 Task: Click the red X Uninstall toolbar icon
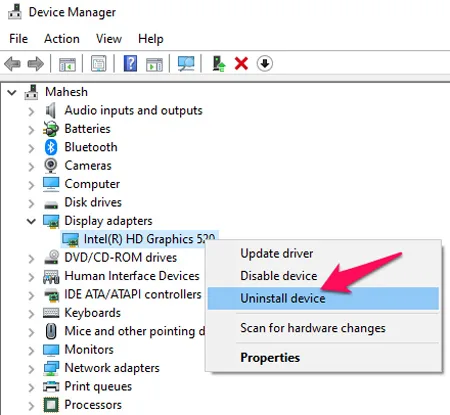click(241, 63)
